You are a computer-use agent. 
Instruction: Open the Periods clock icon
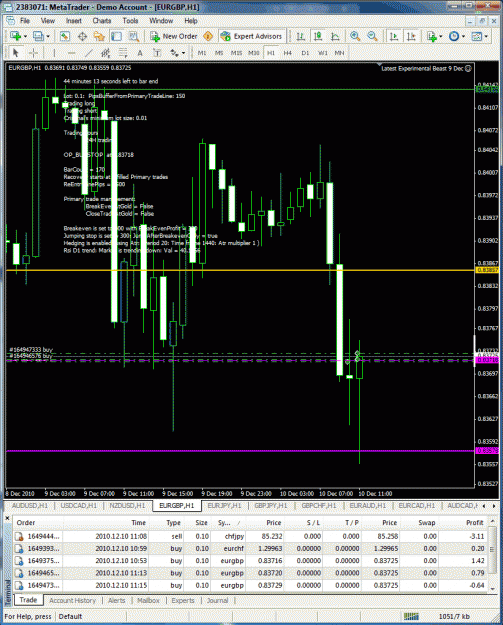click(454, 36)
